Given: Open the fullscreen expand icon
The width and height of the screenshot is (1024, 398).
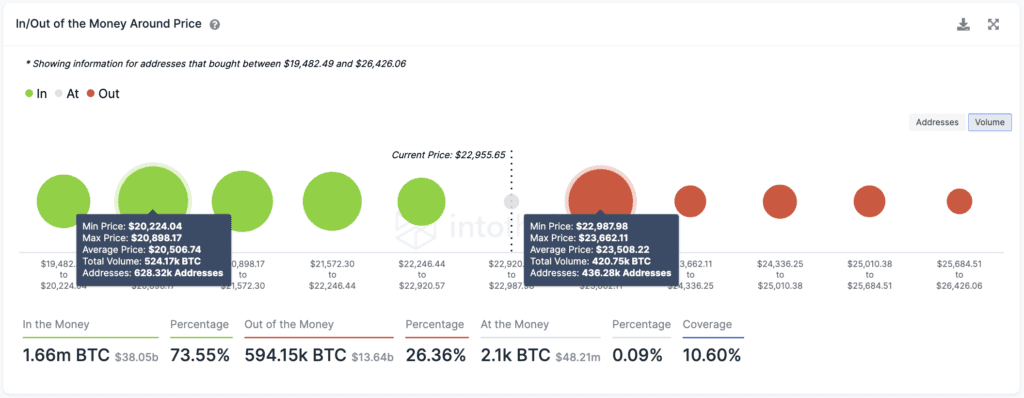Looking at the screenshot, I should coord(993,25).
